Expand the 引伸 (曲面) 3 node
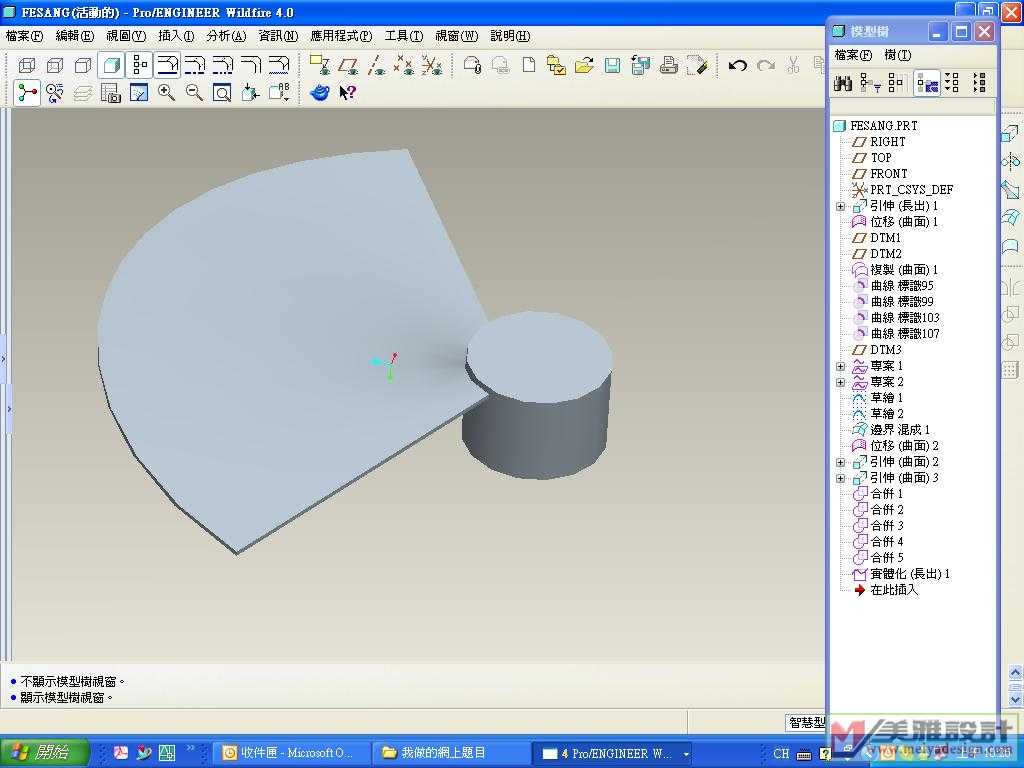This screenshot has height=768, width=1024. pyautogui.click(x=840, y=478)
